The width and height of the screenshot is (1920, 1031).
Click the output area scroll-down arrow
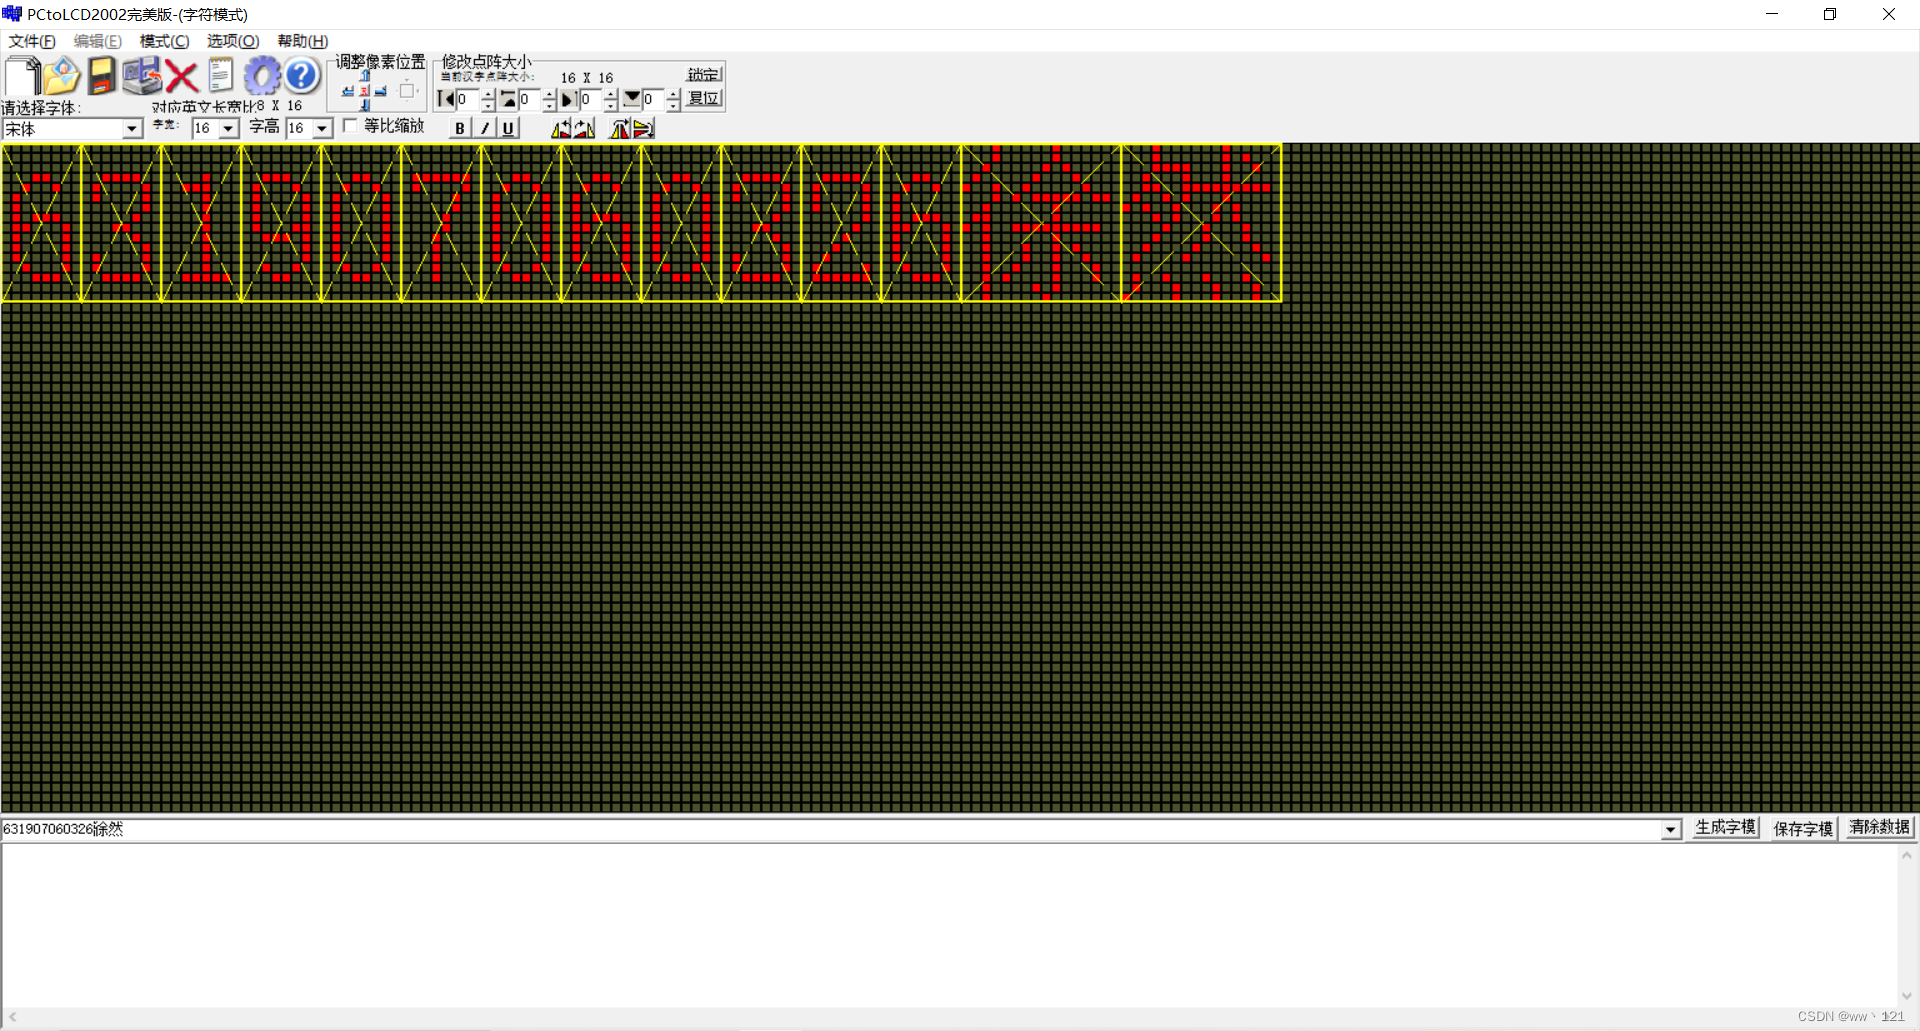[x=1907, y=996]
